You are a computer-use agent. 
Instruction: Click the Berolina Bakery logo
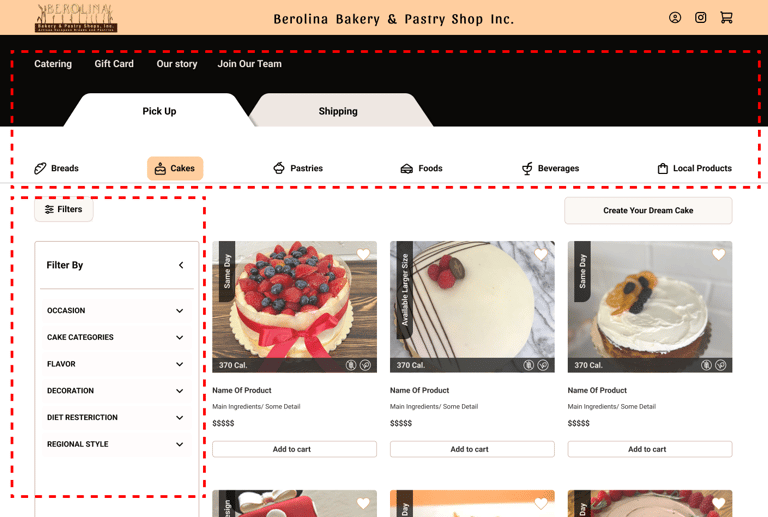tap(76, 18)
